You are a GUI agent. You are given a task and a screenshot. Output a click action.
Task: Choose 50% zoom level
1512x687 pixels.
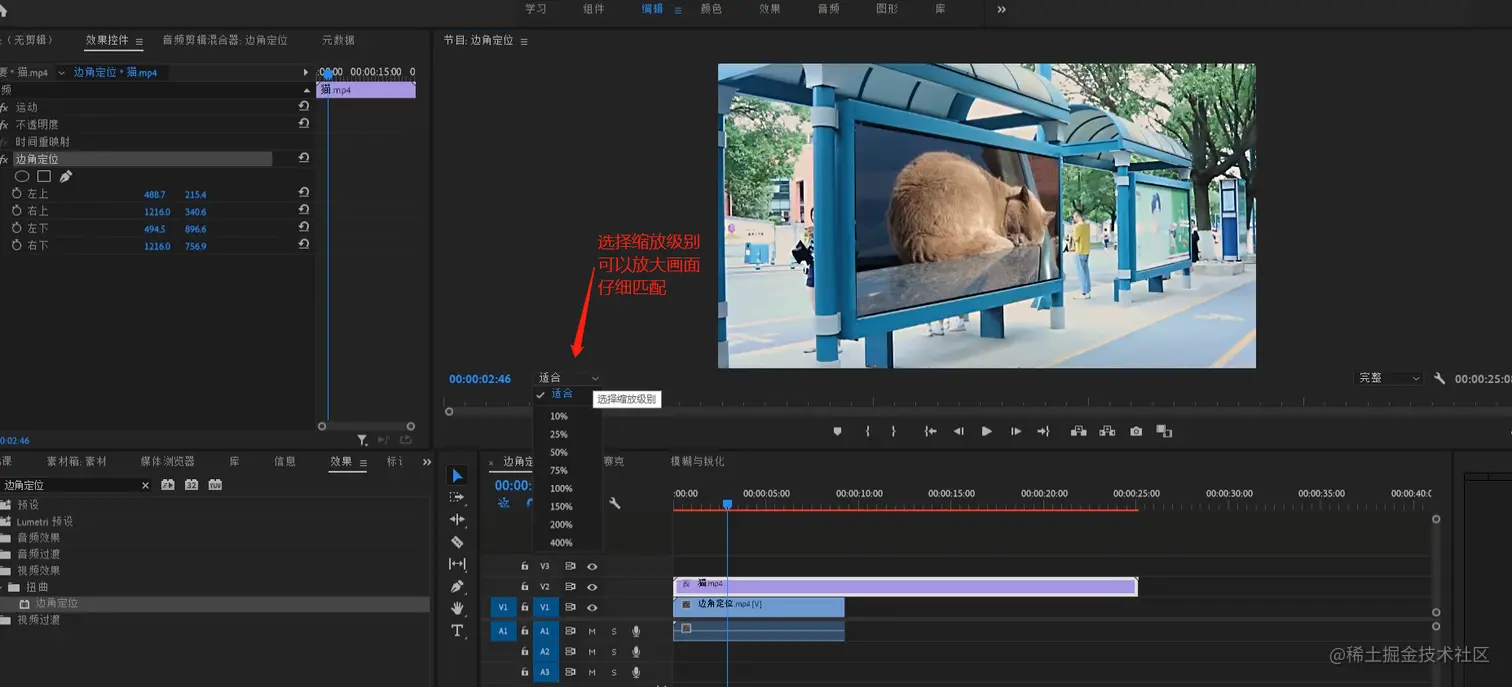[559, 452]
